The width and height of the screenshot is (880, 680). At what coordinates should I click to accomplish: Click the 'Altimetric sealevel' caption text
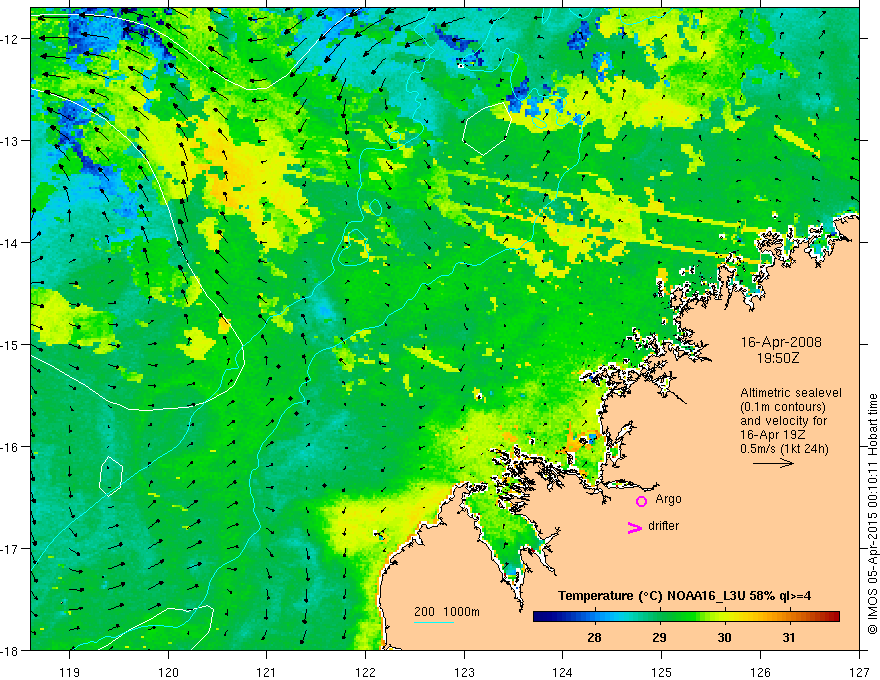pos(791,393)
